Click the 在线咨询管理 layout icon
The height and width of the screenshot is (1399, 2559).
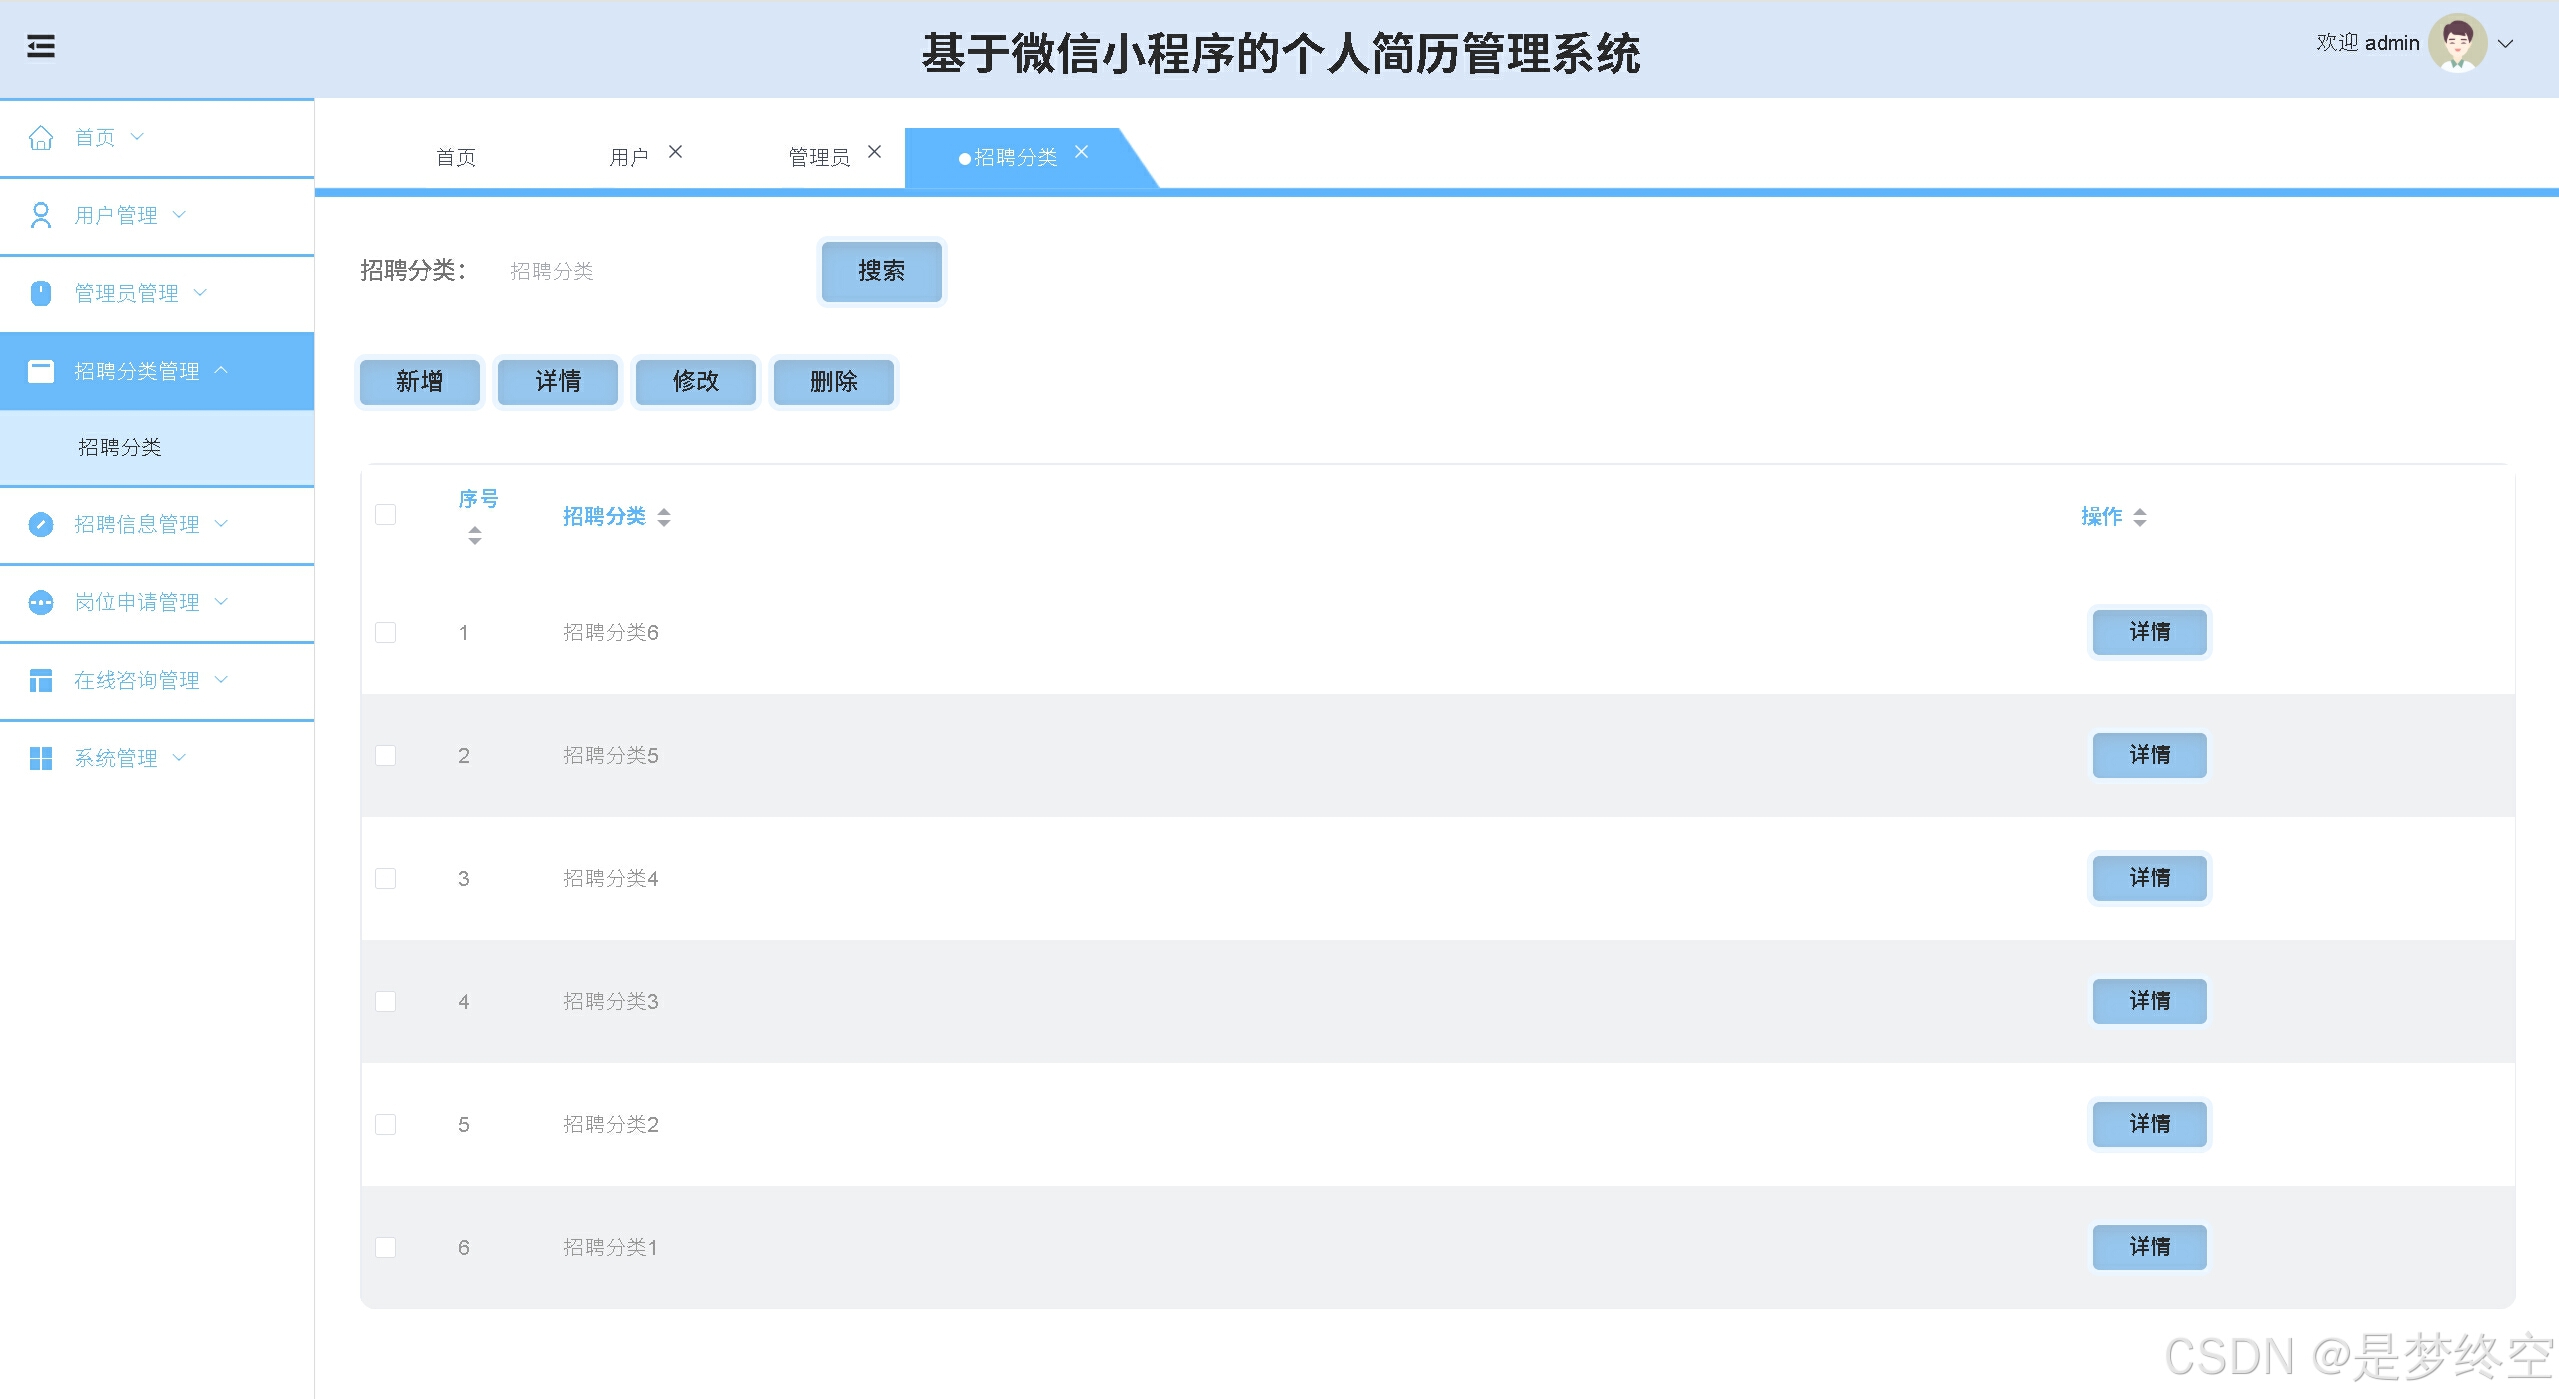pos(41,680)
